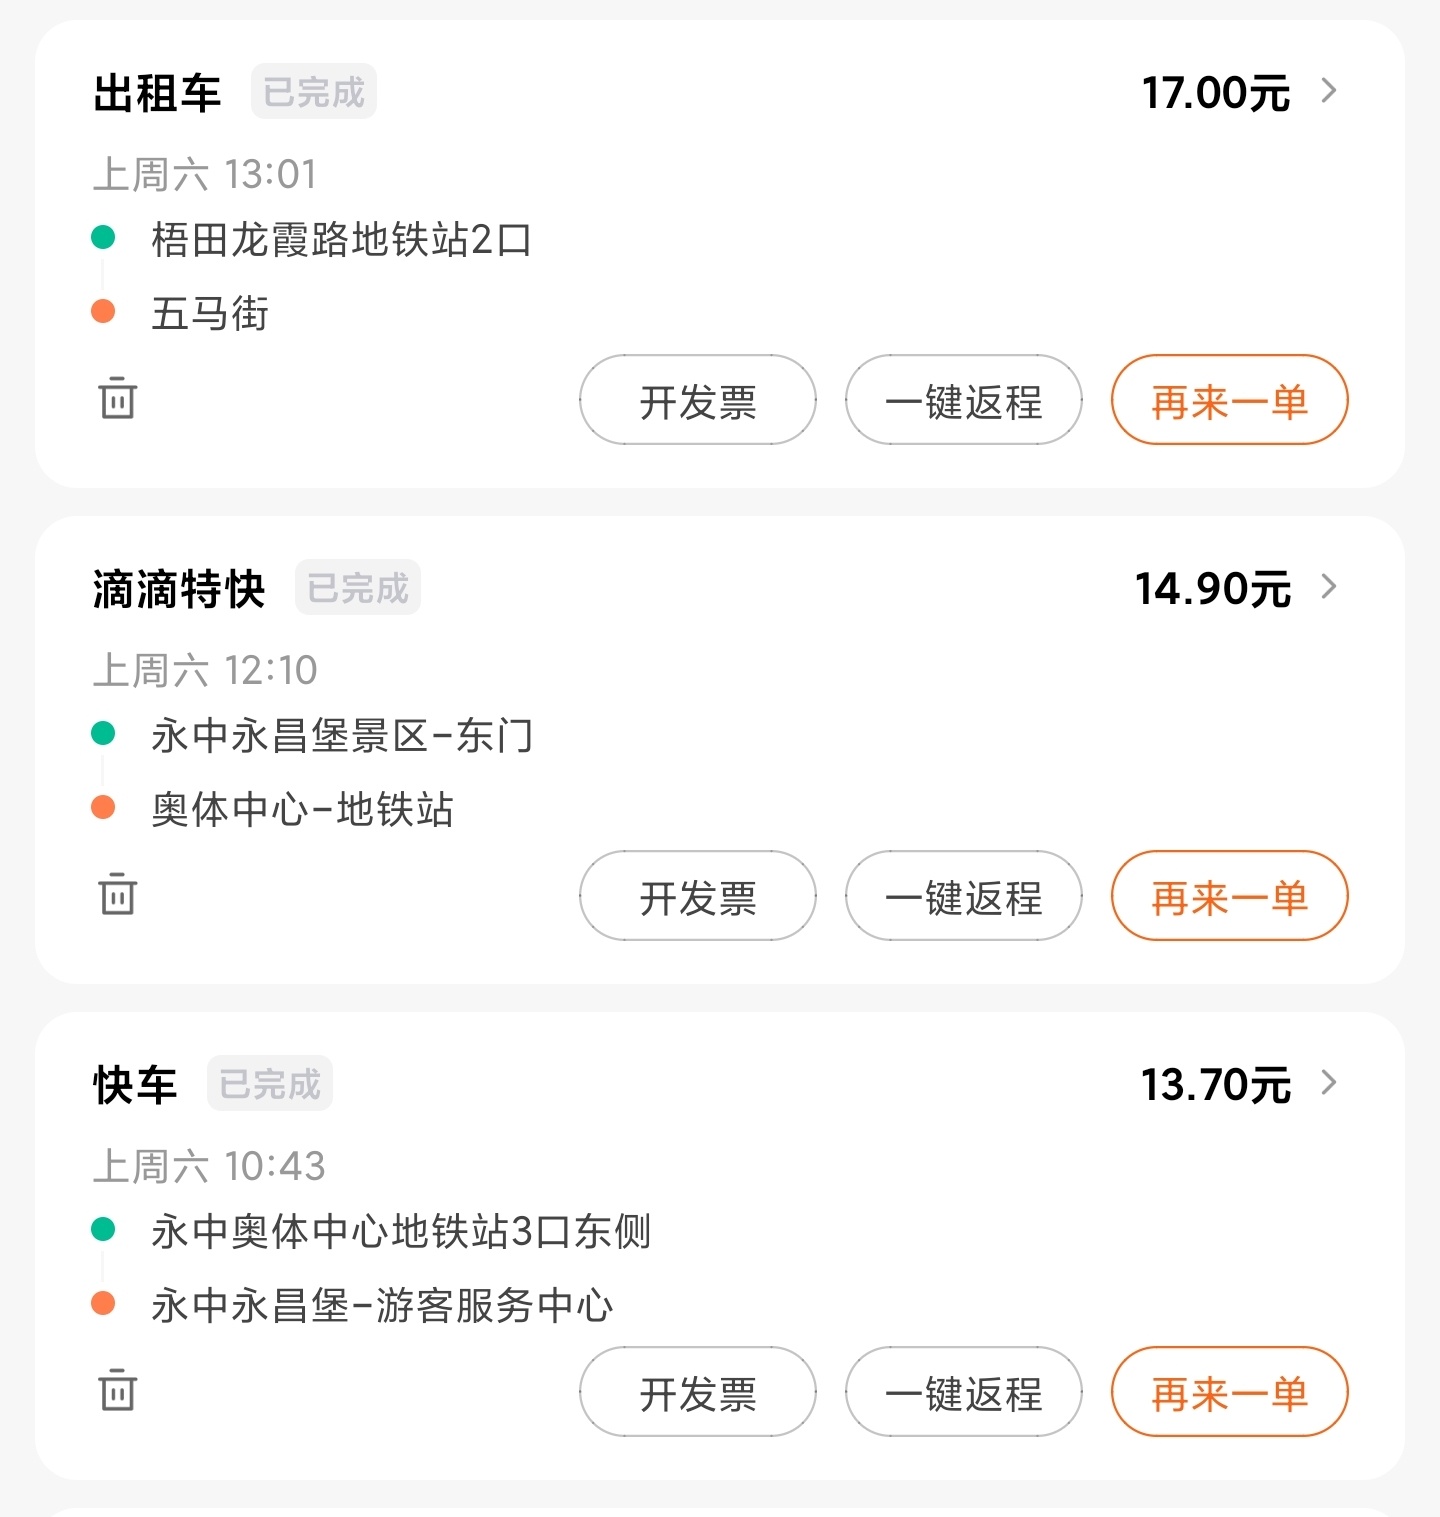Select 一键返程 on the 快车 order
Screen dimensions: 1440x1517
coord(964,1392)
